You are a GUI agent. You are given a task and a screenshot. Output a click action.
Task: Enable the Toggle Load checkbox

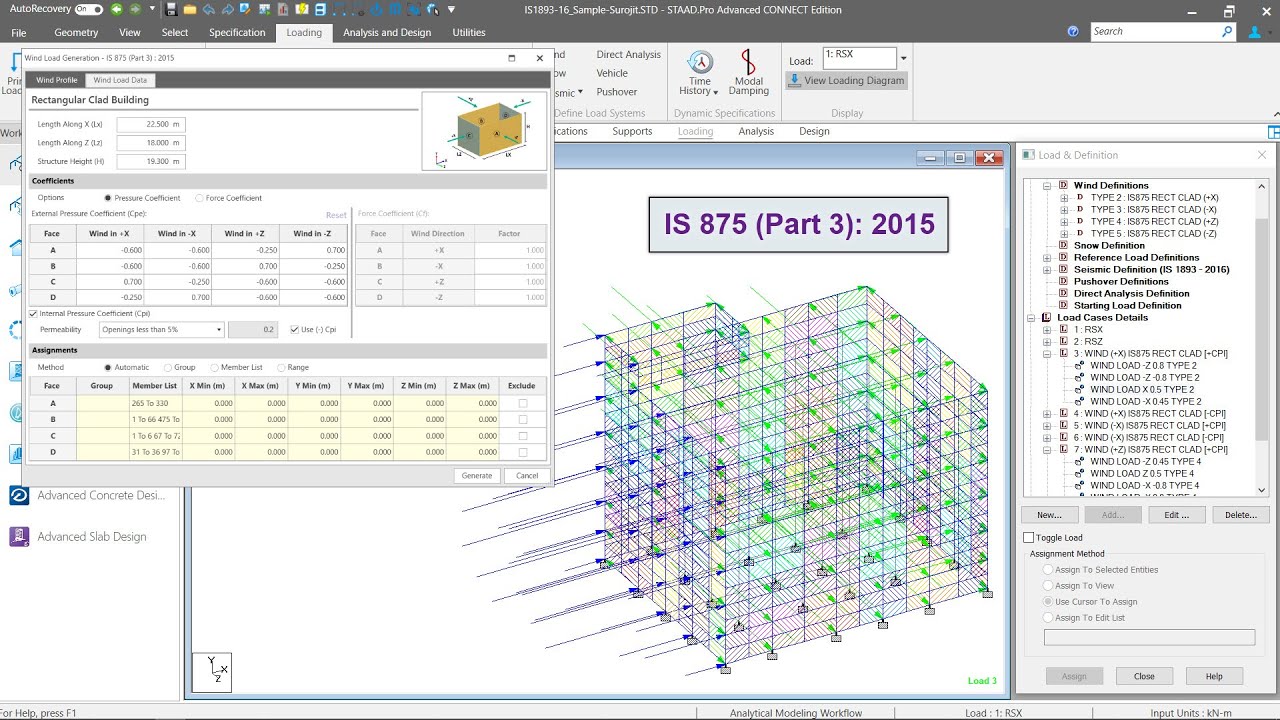pos(1029,538)
